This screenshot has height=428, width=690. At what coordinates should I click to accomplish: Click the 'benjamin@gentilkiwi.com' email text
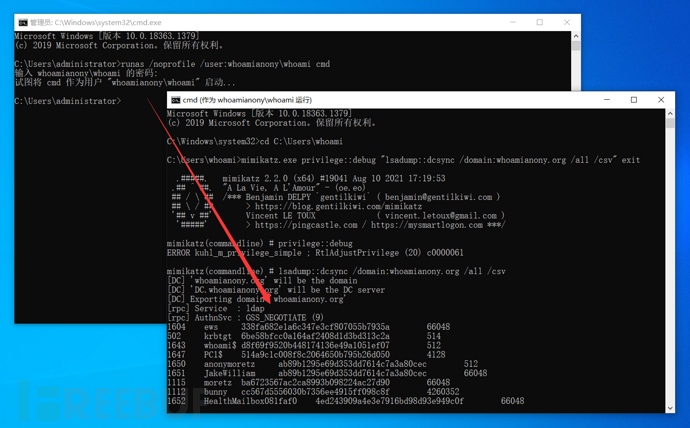pyautogui.click(x=438, y=197)
